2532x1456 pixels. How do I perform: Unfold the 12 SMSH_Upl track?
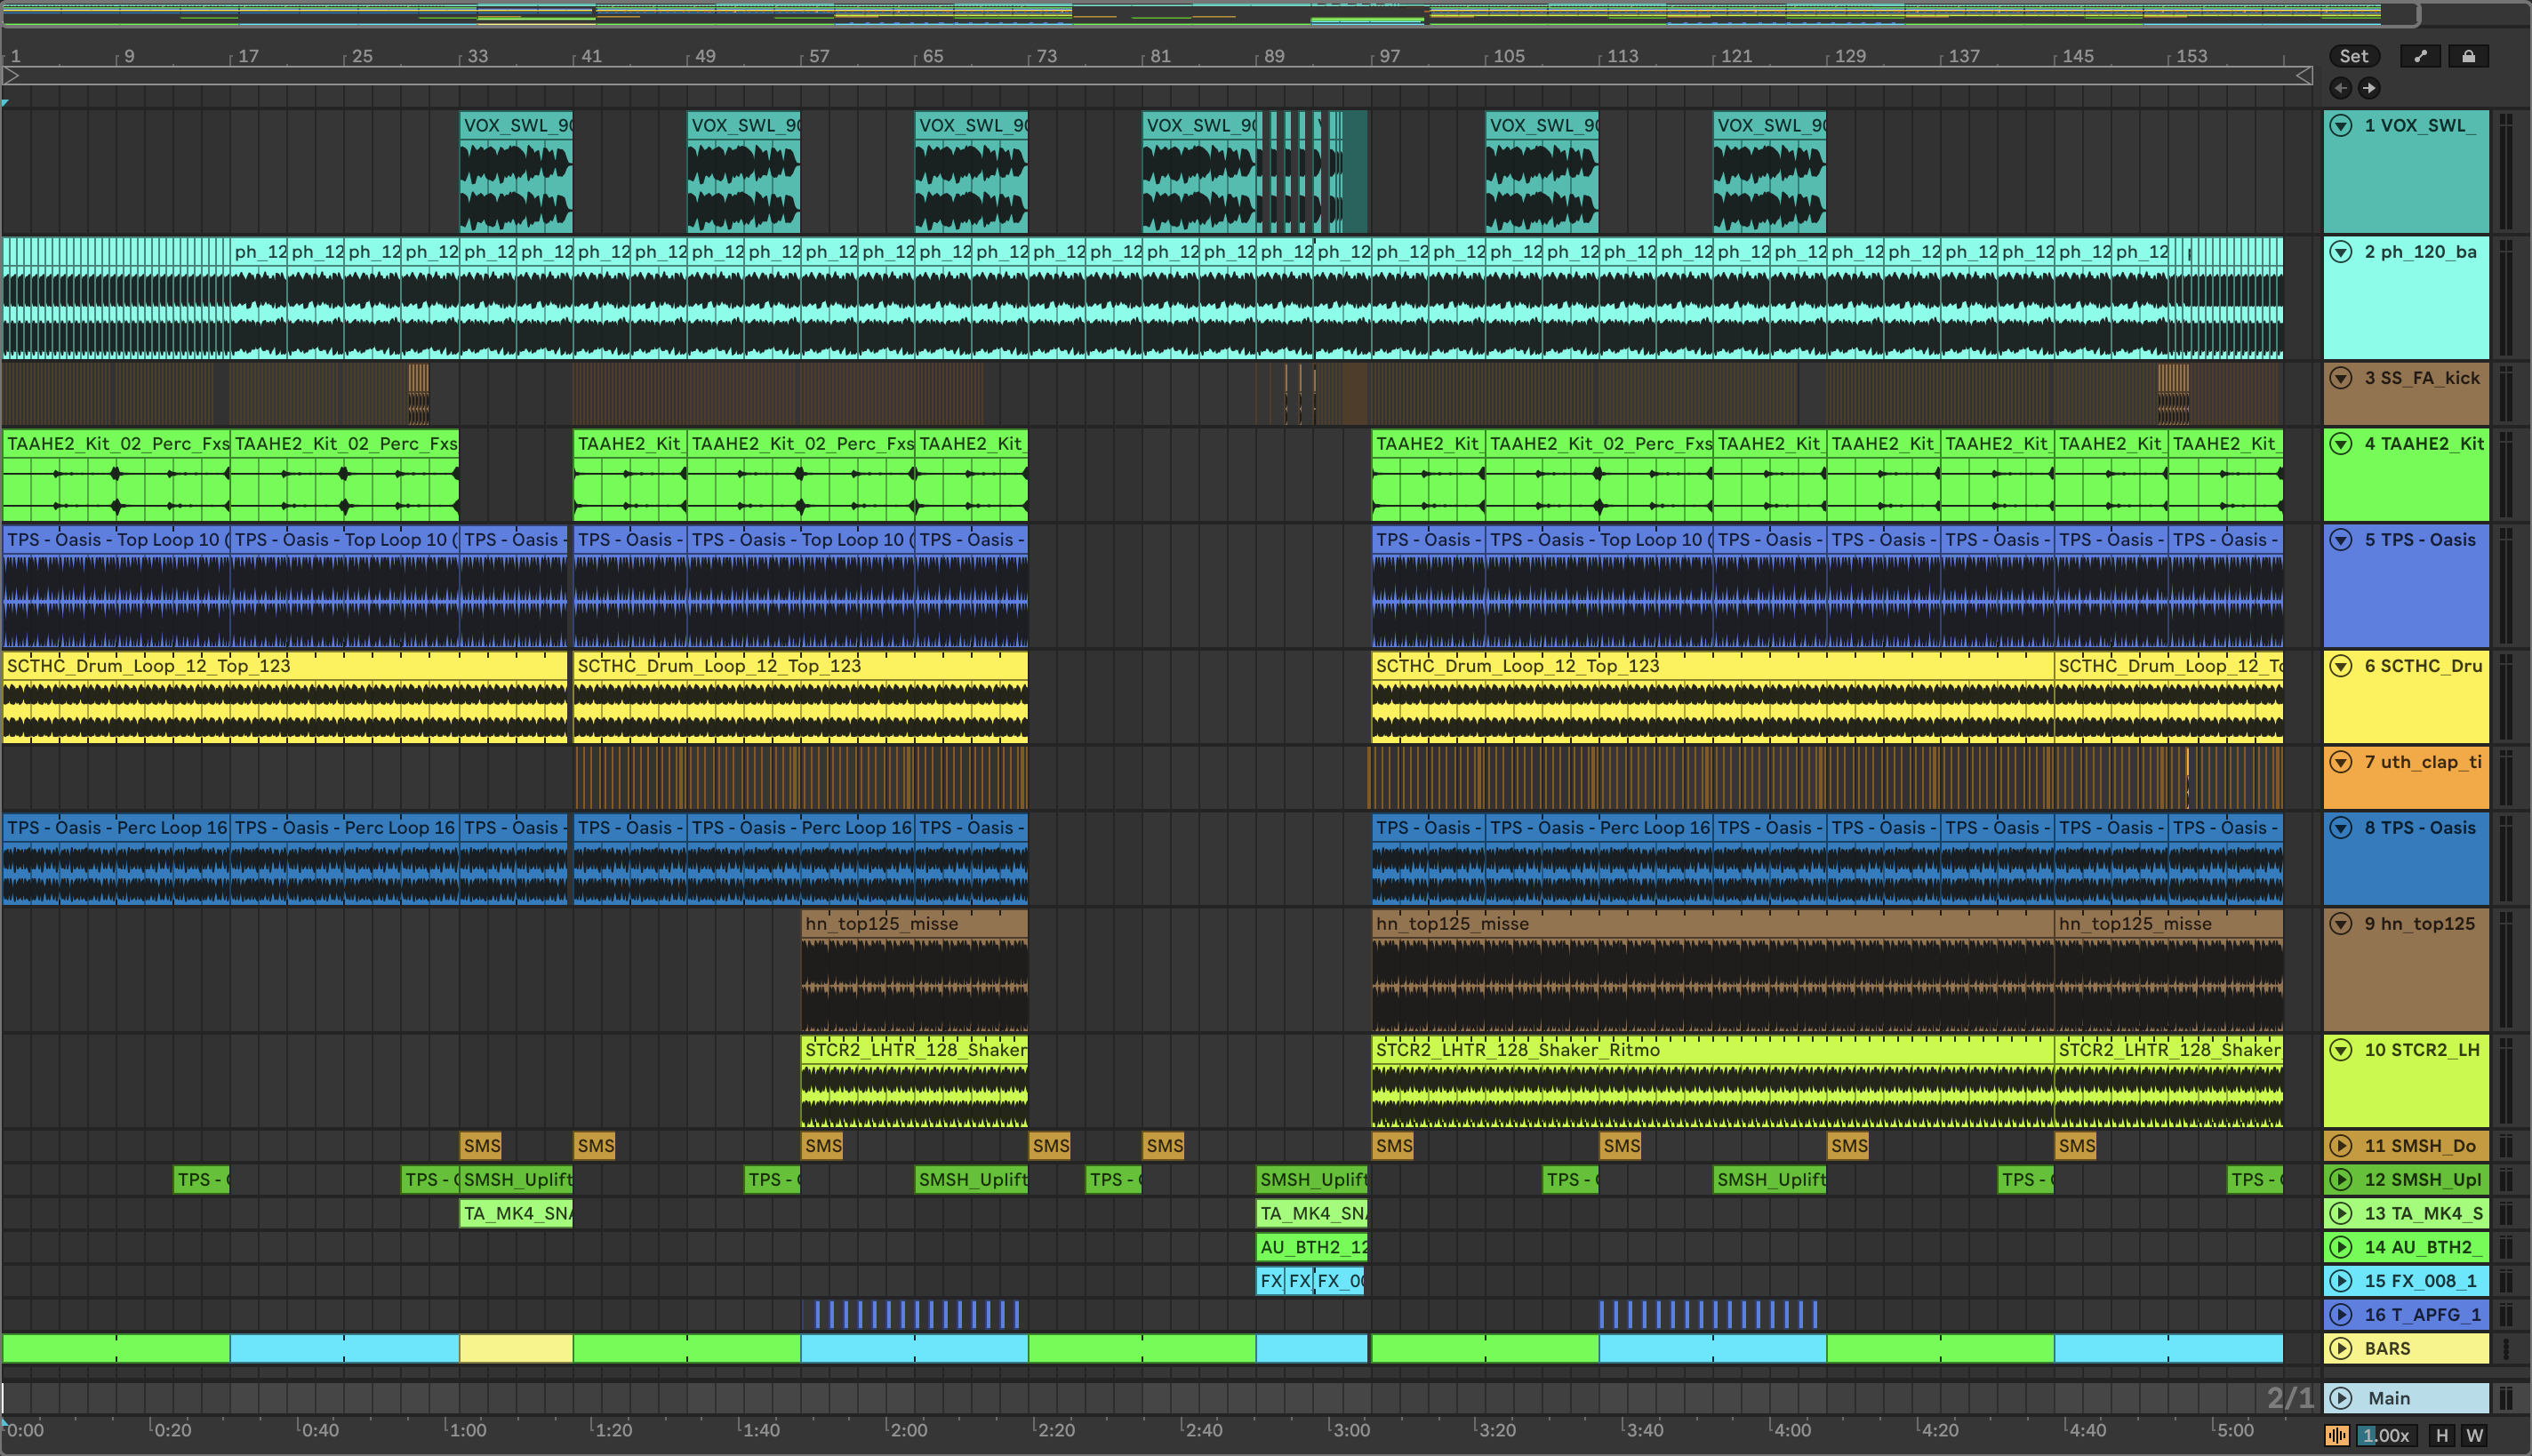[x=2341, y=1179]
